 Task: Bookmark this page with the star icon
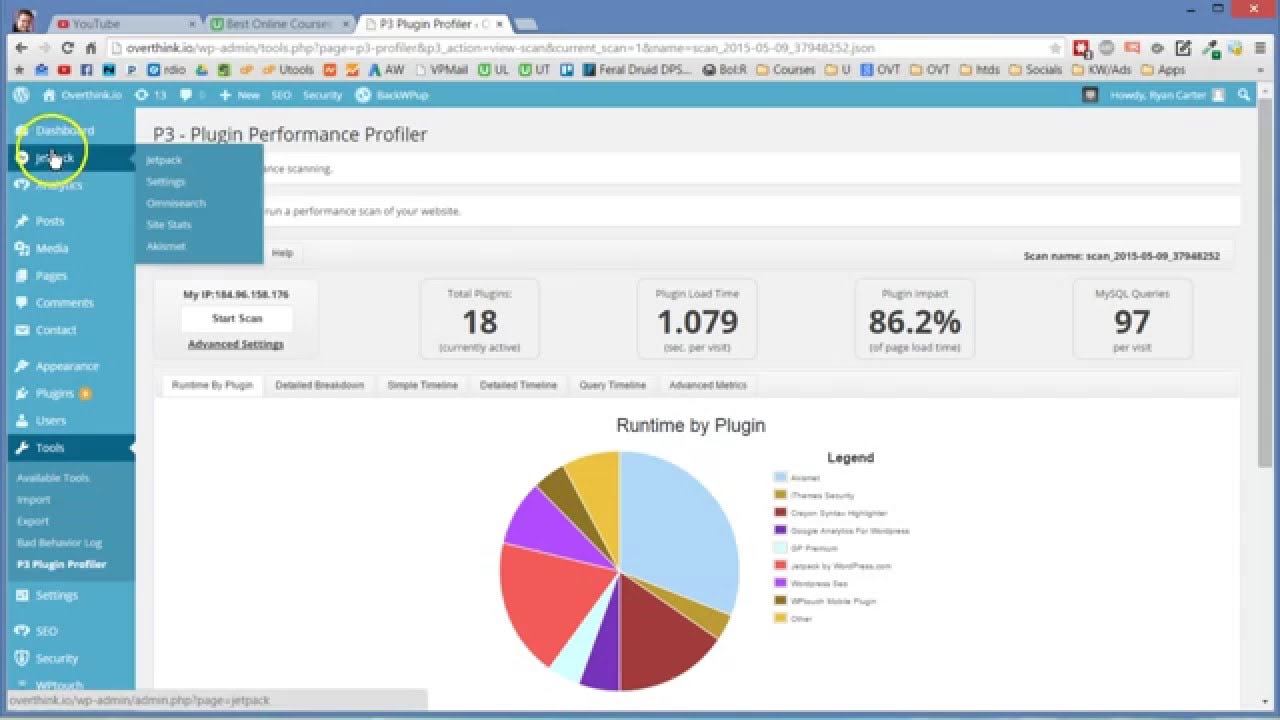(1055, 47)
